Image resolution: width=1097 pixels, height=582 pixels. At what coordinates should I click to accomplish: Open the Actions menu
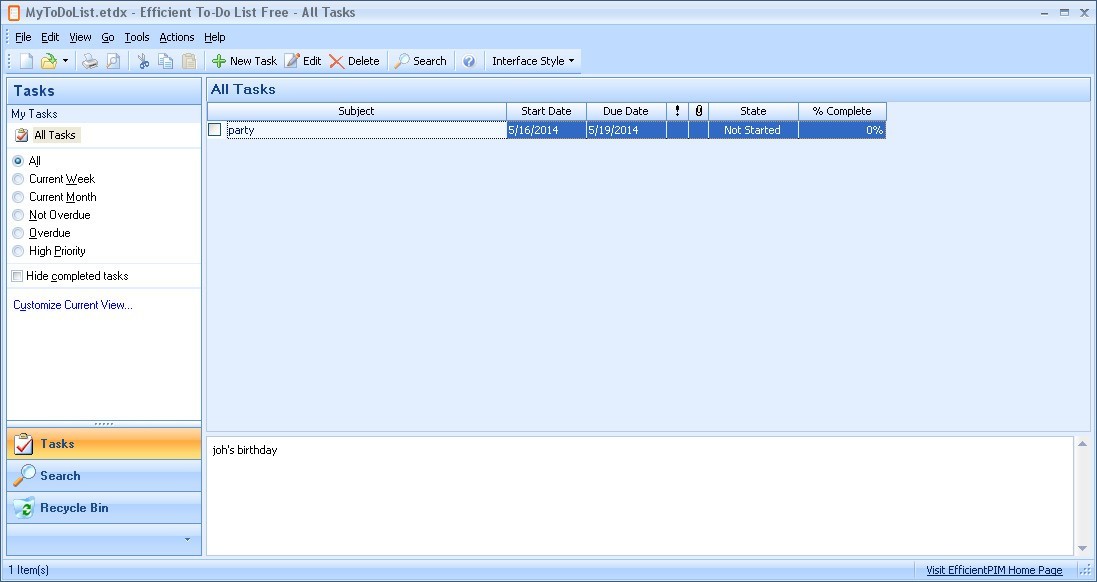pyautogui.click(x=176, y=37)
